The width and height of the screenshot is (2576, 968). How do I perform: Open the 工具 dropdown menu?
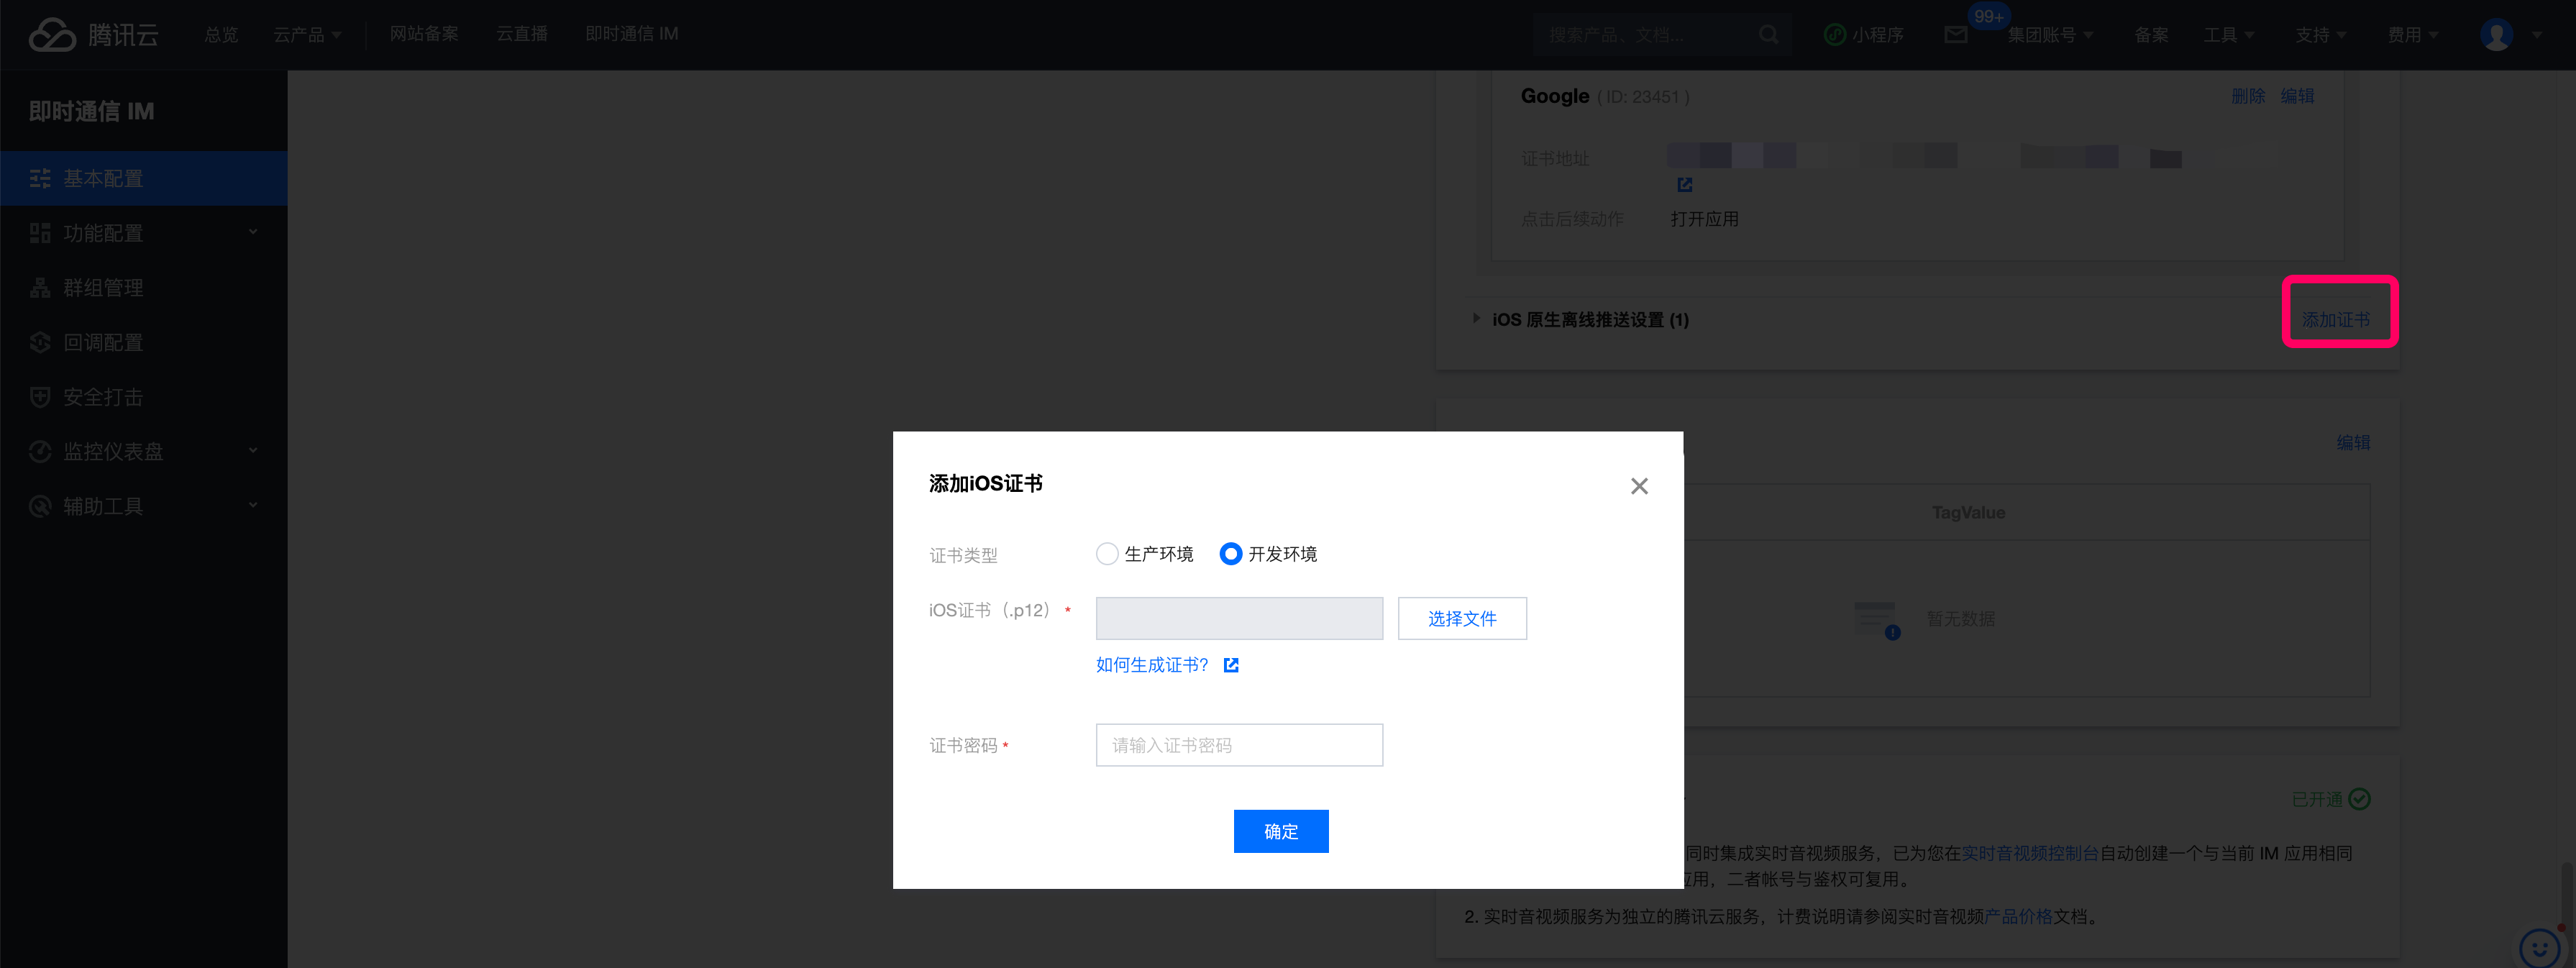[2229, 35]
